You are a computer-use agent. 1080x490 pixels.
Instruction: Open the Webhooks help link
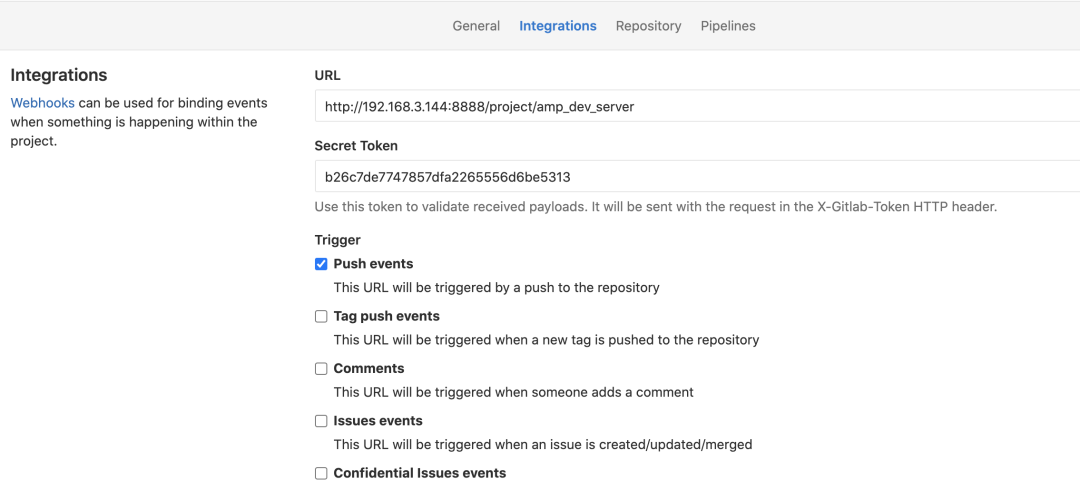coord(43,103)
